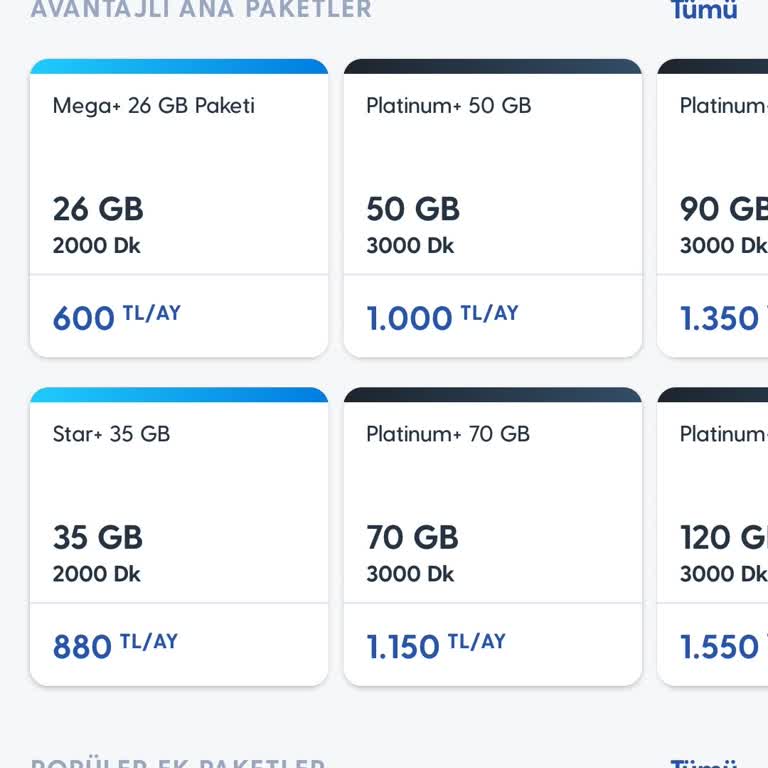Tap the 50 GB data amount
This screenshot has height=768, width=768.
[x=412, y=209]
